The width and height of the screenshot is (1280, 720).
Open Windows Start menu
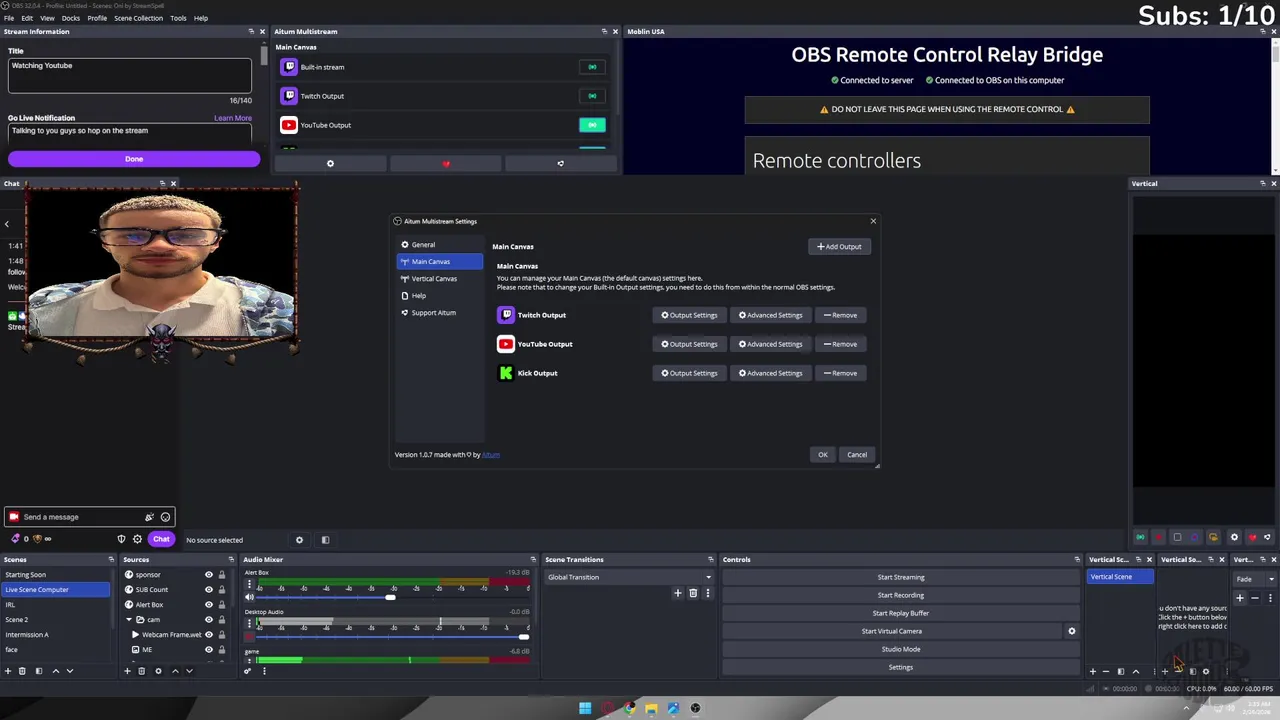click(x=585, y=708)
